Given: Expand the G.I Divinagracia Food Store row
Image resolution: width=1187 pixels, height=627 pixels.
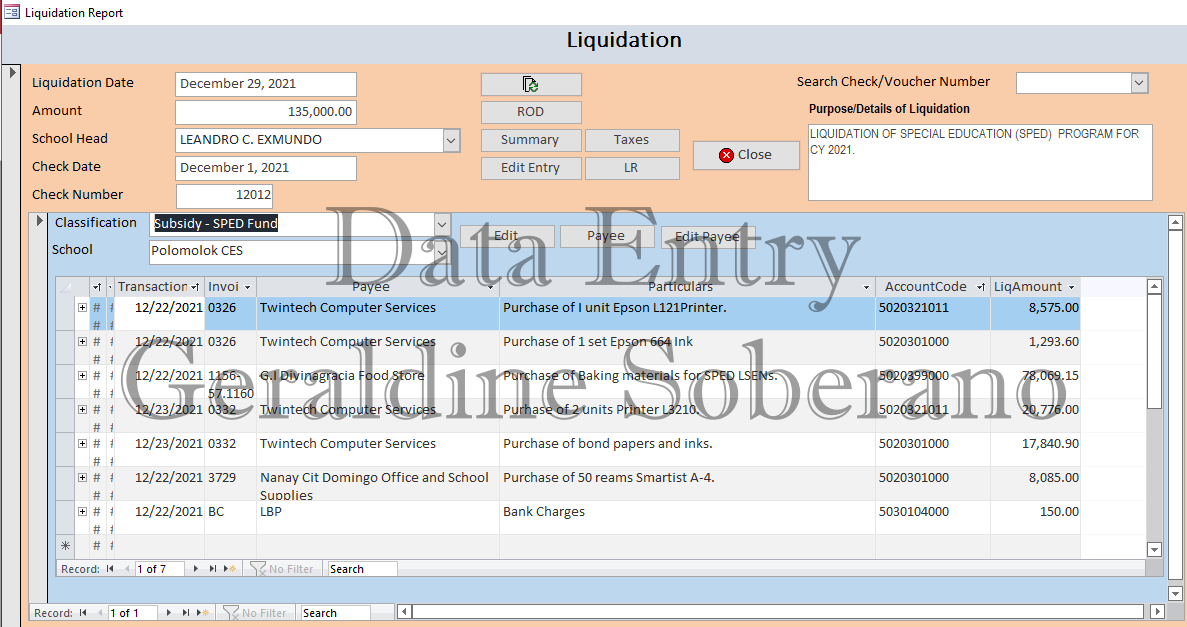Looking at the screenshot, I should coord(83,376).
